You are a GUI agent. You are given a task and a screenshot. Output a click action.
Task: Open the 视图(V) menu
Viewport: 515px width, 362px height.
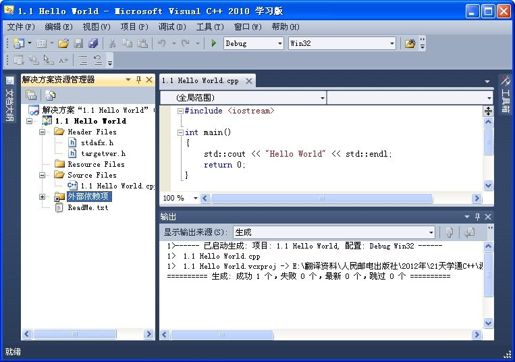96,27
